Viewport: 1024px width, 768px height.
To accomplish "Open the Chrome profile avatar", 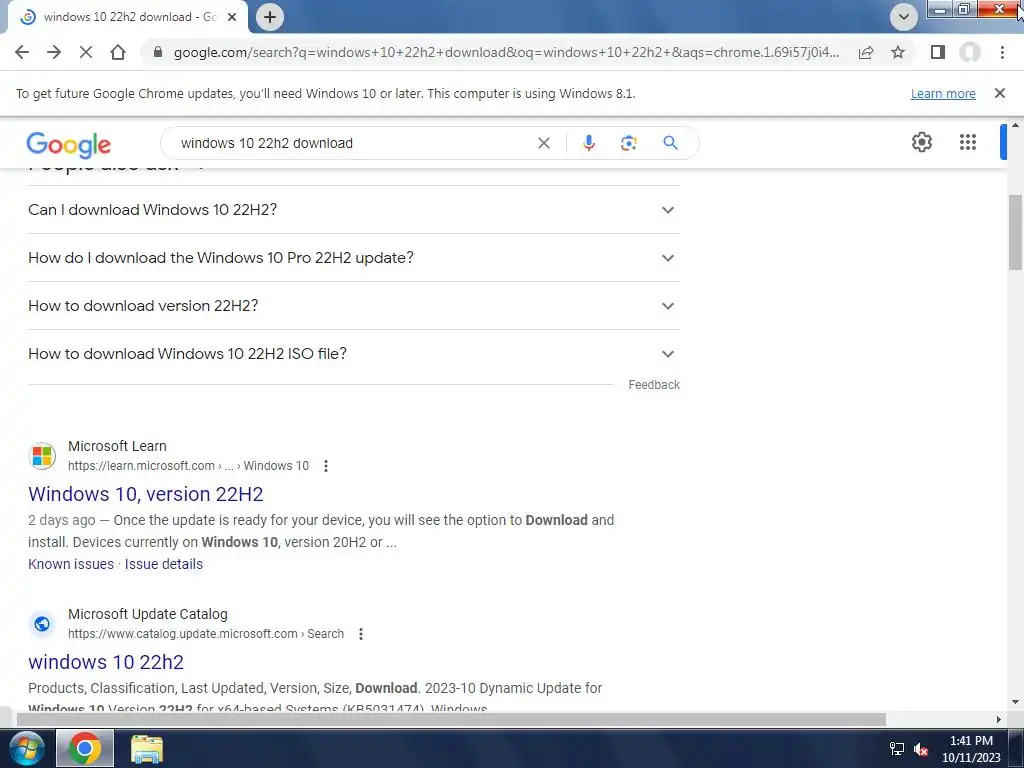I will 970,52.
